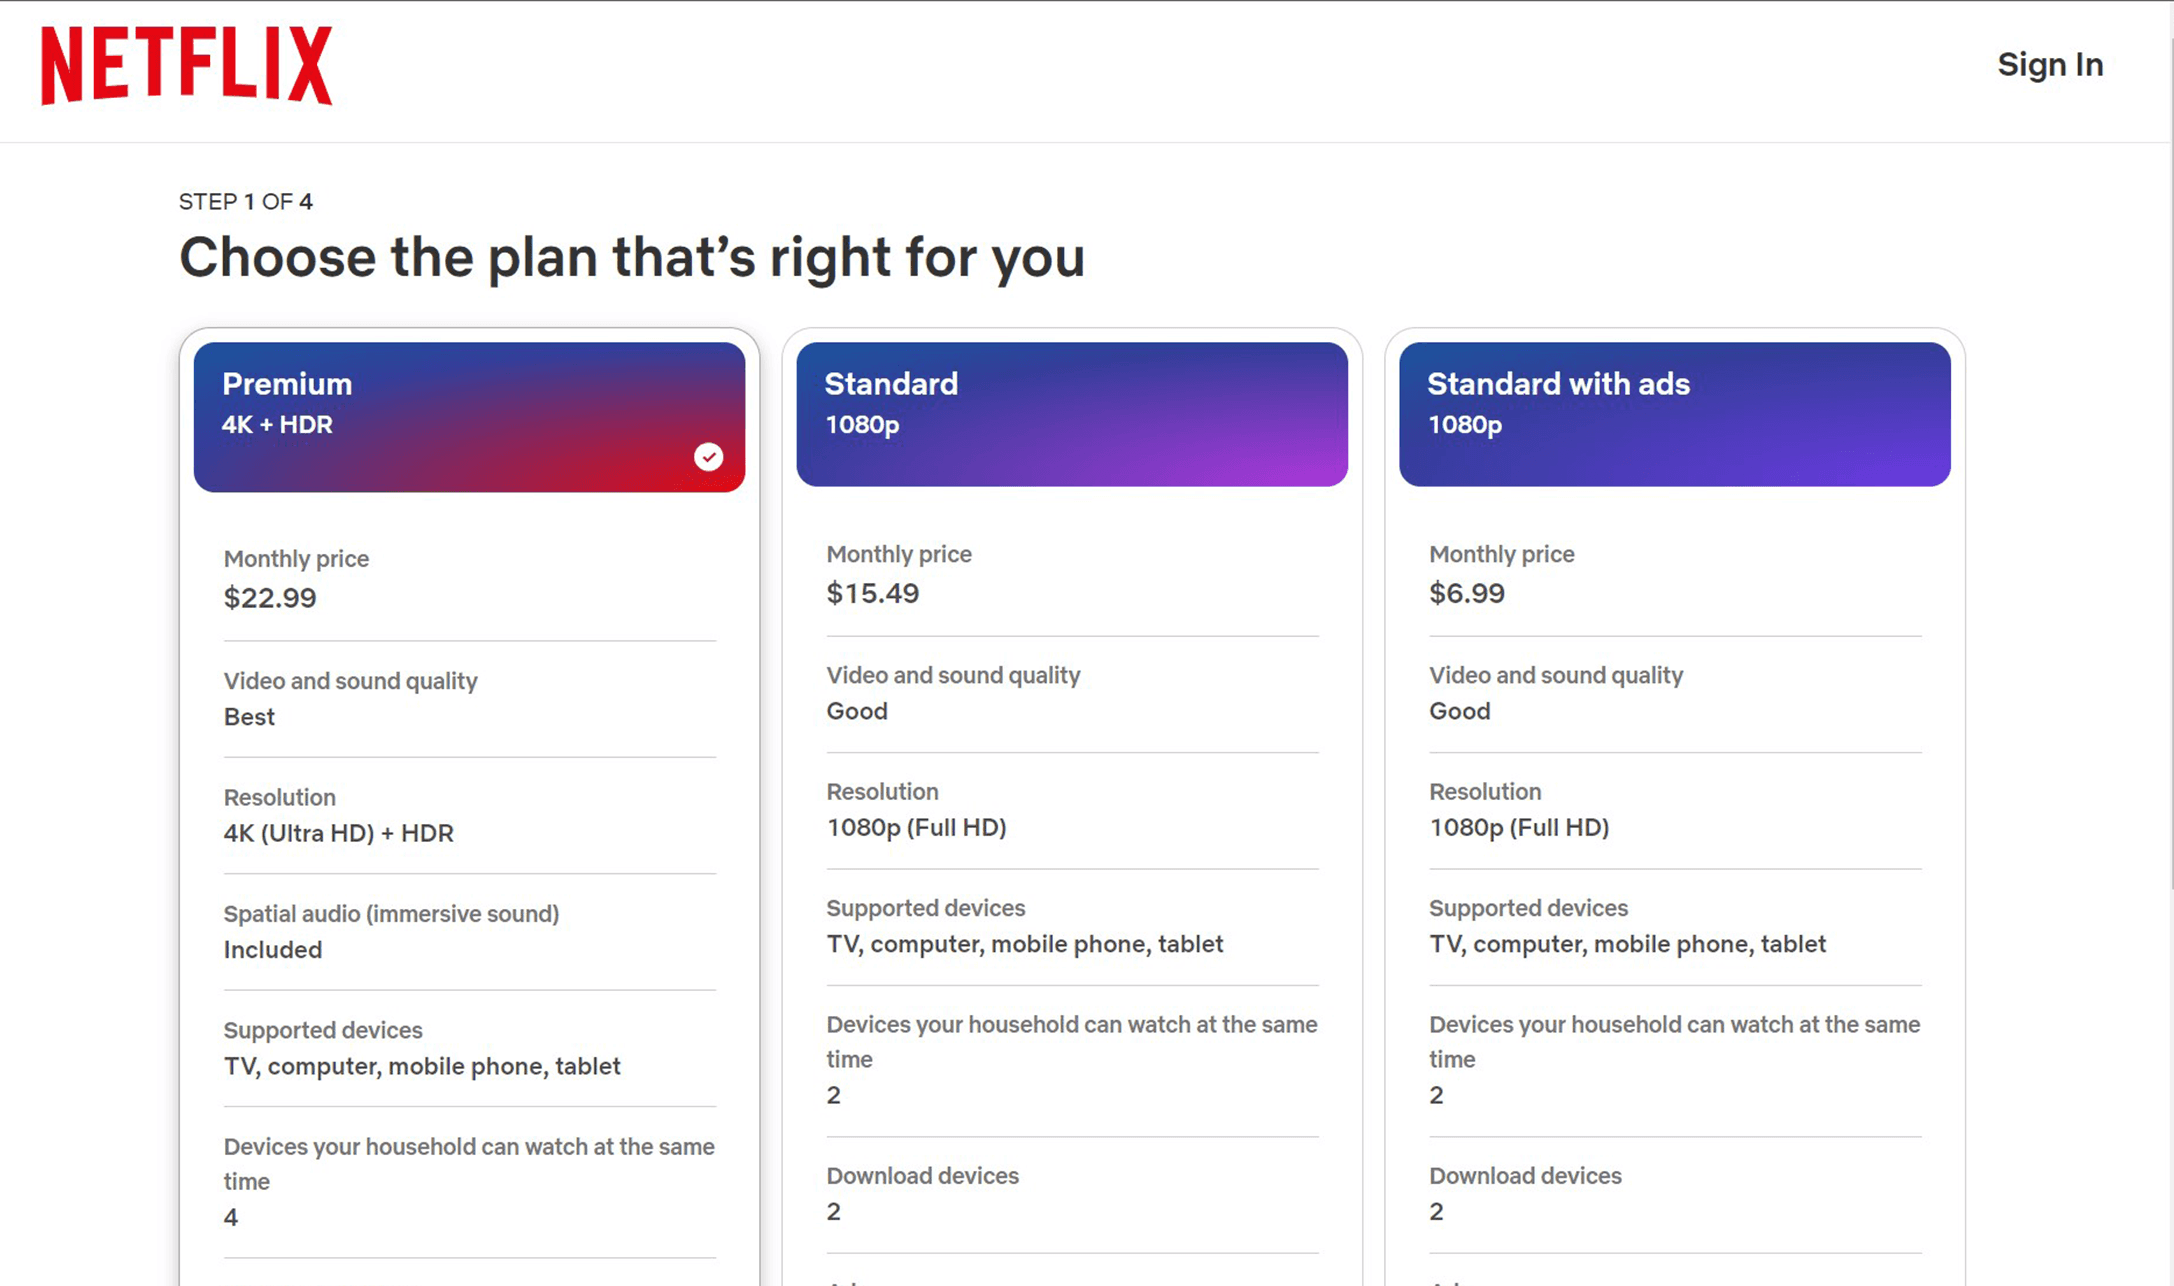Click the STEP 1 OF 4 indicator
The height and width of the screenshot is (1286, 2174).
(246, 202)
